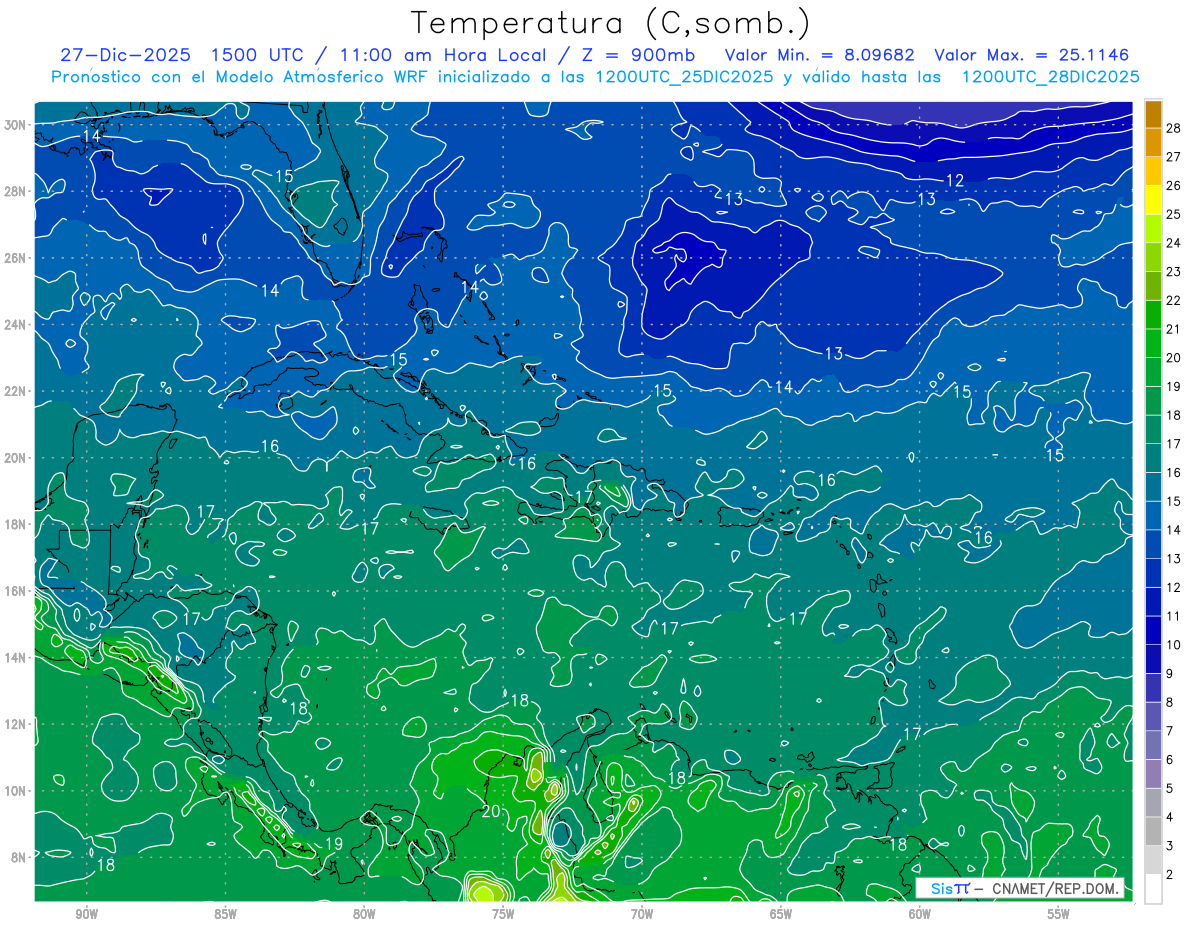
Task: Click the 12N latitude axis label
Action: (x=16, y=724)
